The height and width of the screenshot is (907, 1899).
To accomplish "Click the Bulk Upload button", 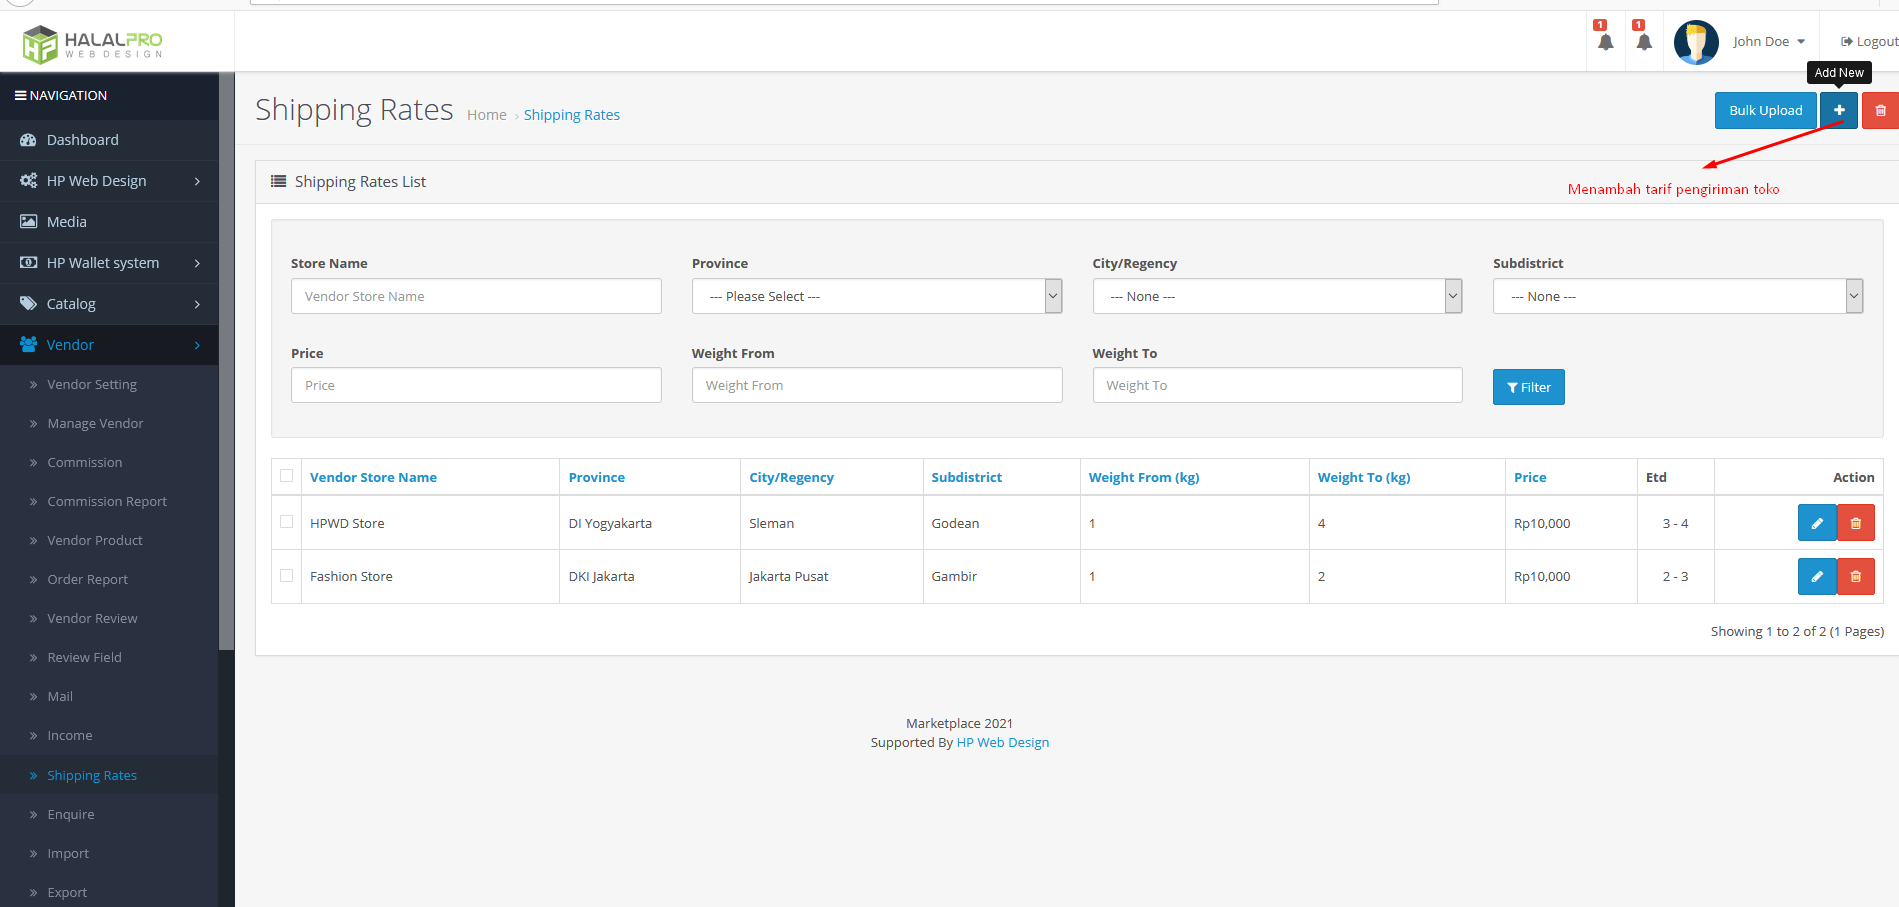I will [x=1765, y=111].
